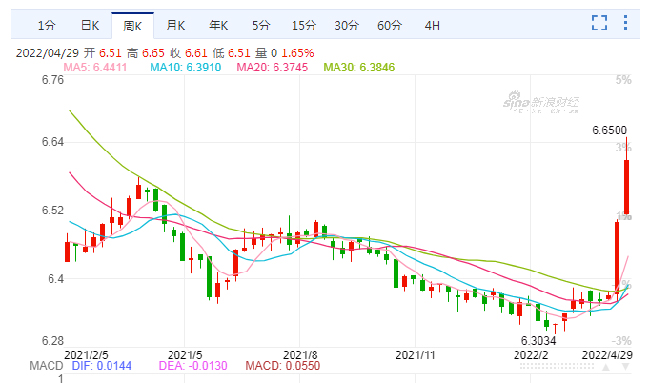The height and width of the screenshot is (383, 650).
Task: Click the 2022/2 date axis label
Action: tap(531, 355)
